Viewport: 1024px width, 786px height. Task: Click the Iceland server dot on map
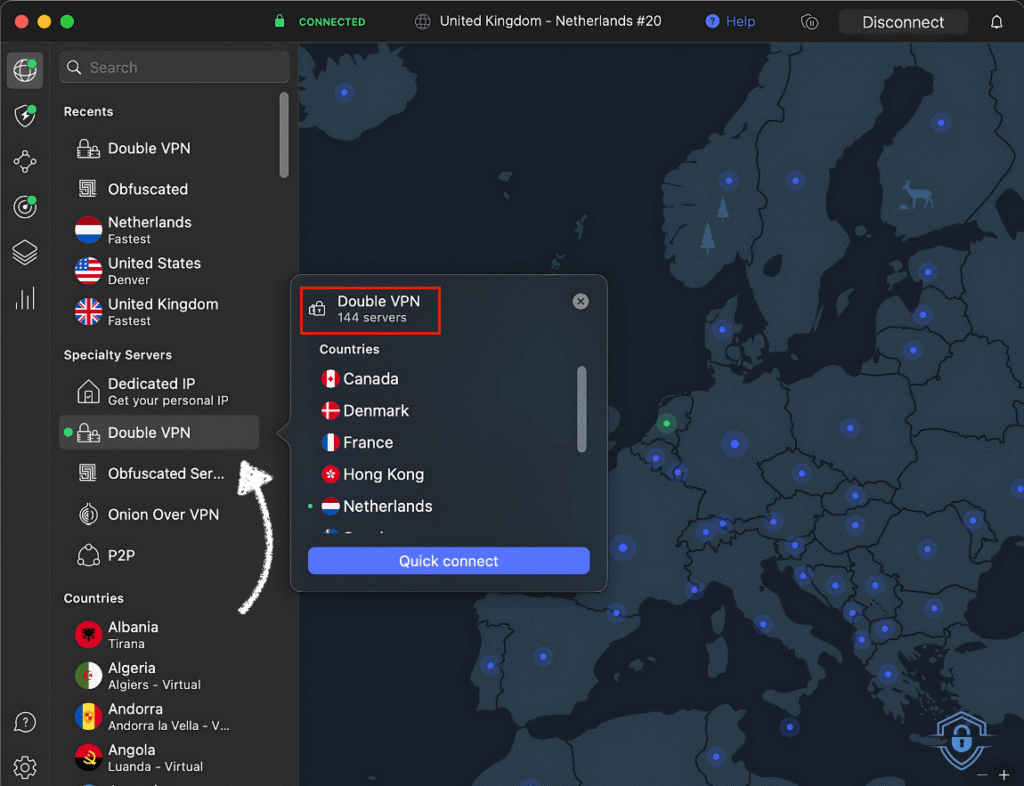coord(344,93)
